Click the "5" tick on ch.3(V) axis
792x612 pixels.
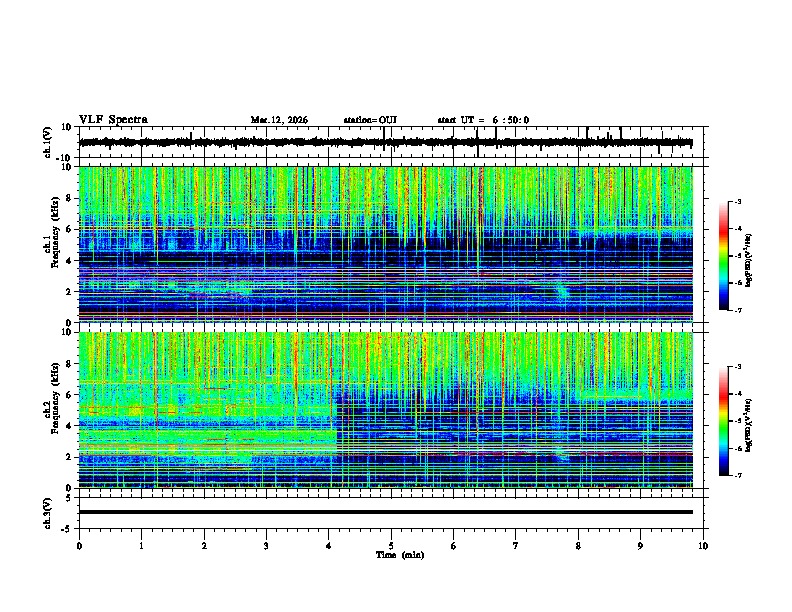point(70,498)
